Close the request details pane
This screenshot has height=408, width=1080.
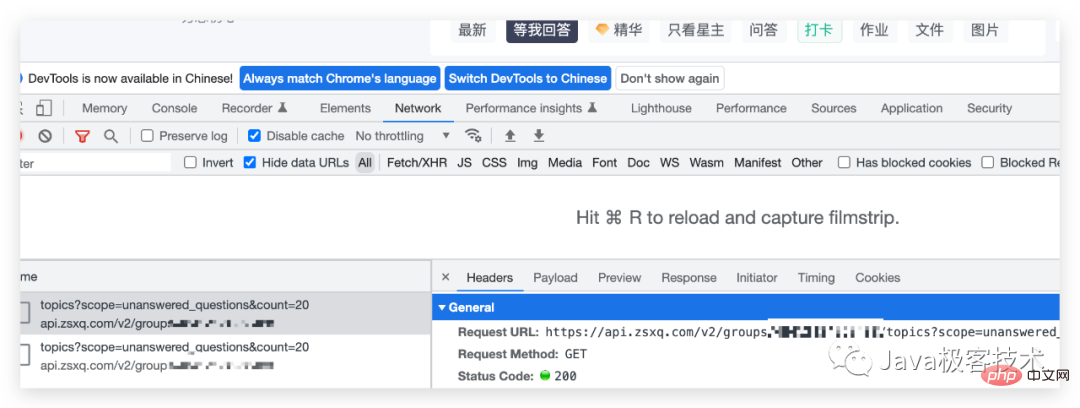pyautogui.click(x=446, y=278)
